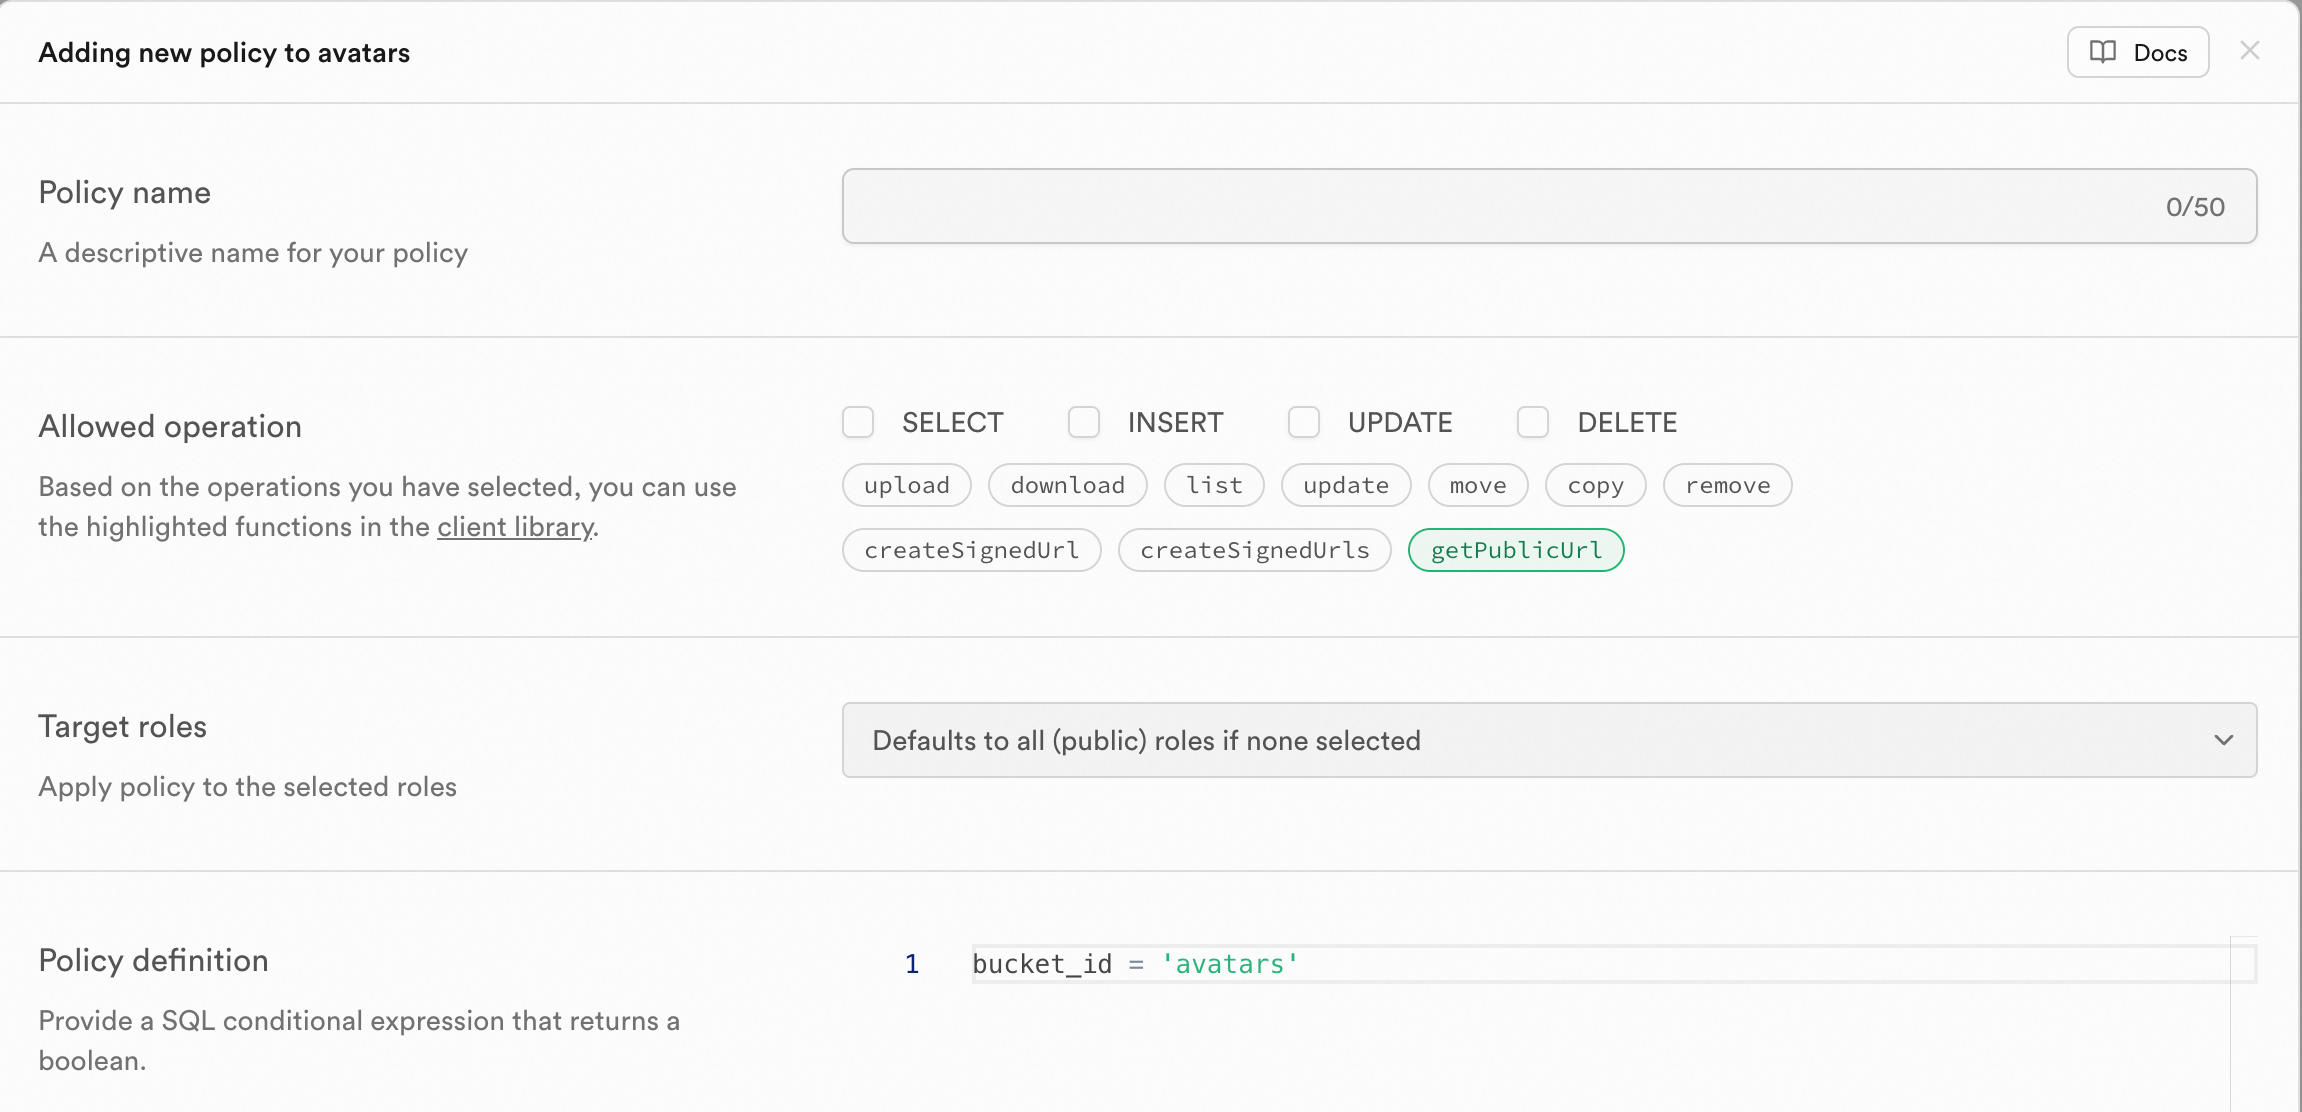Screen dimensions: 2302x1112
Task: Click the upload function tag
Action: [906, 486]
